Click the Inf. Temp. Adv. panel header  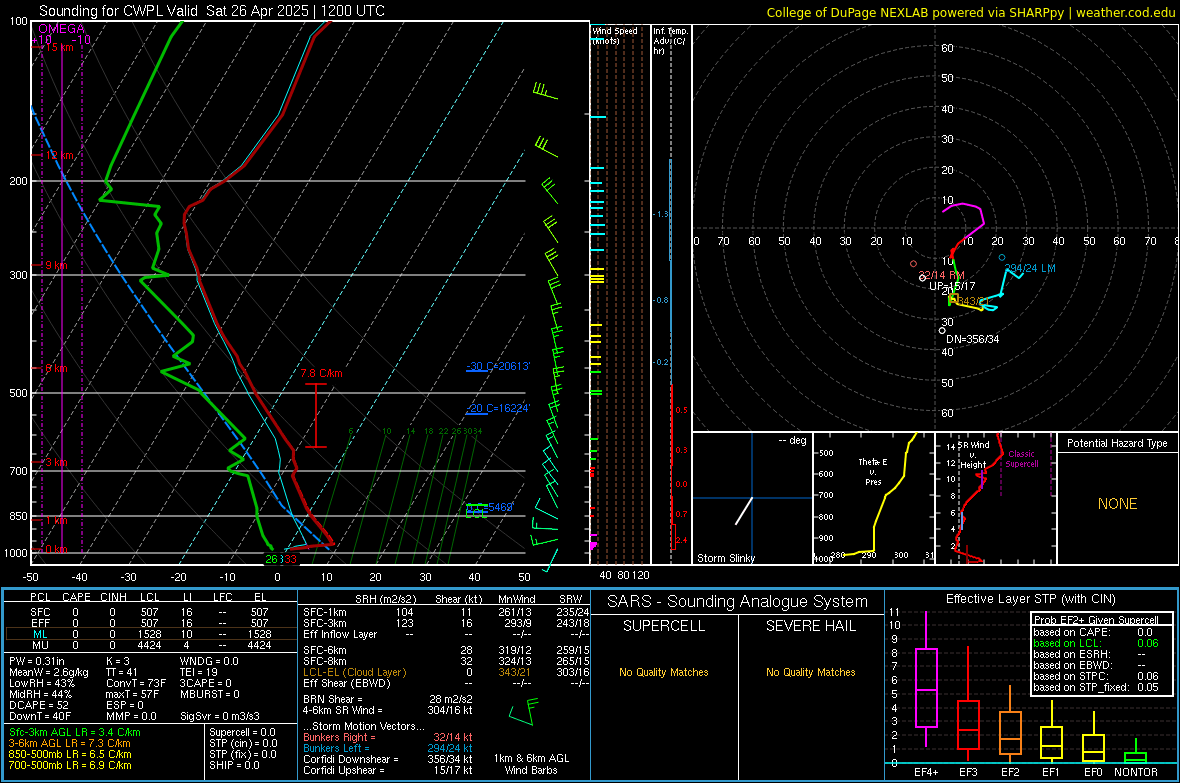point(670,41)
